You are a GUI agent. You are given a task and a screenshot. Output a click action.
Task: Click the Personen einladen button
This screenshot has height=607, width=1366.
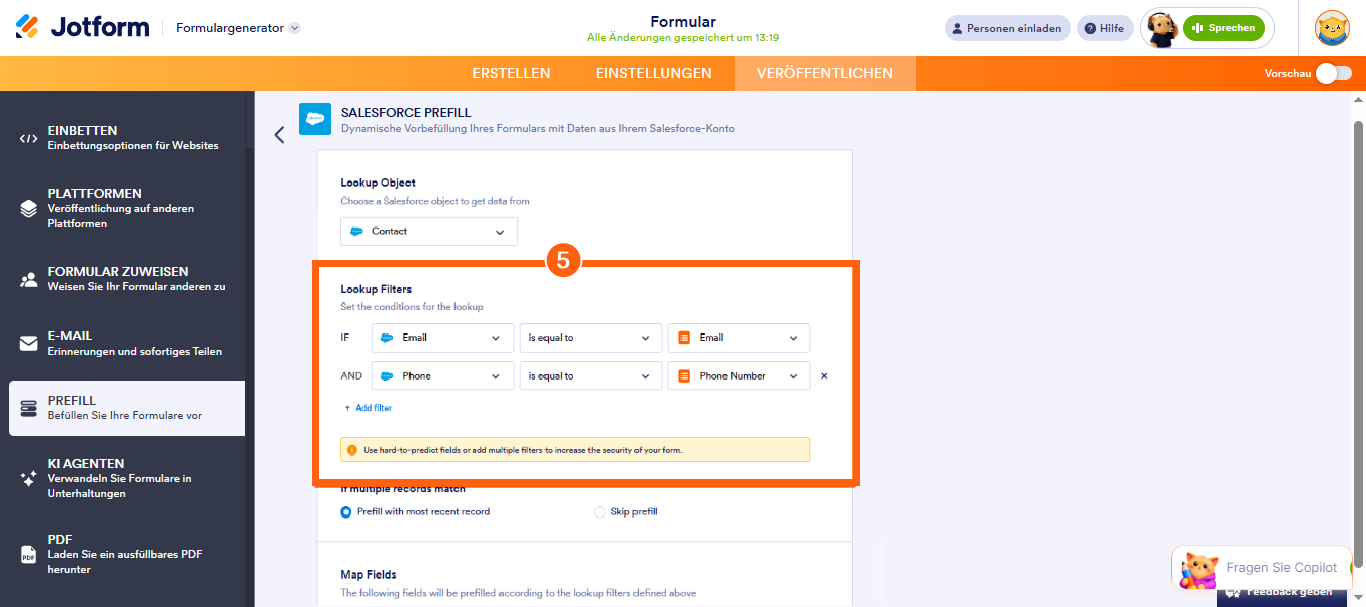coord(1007,28)
